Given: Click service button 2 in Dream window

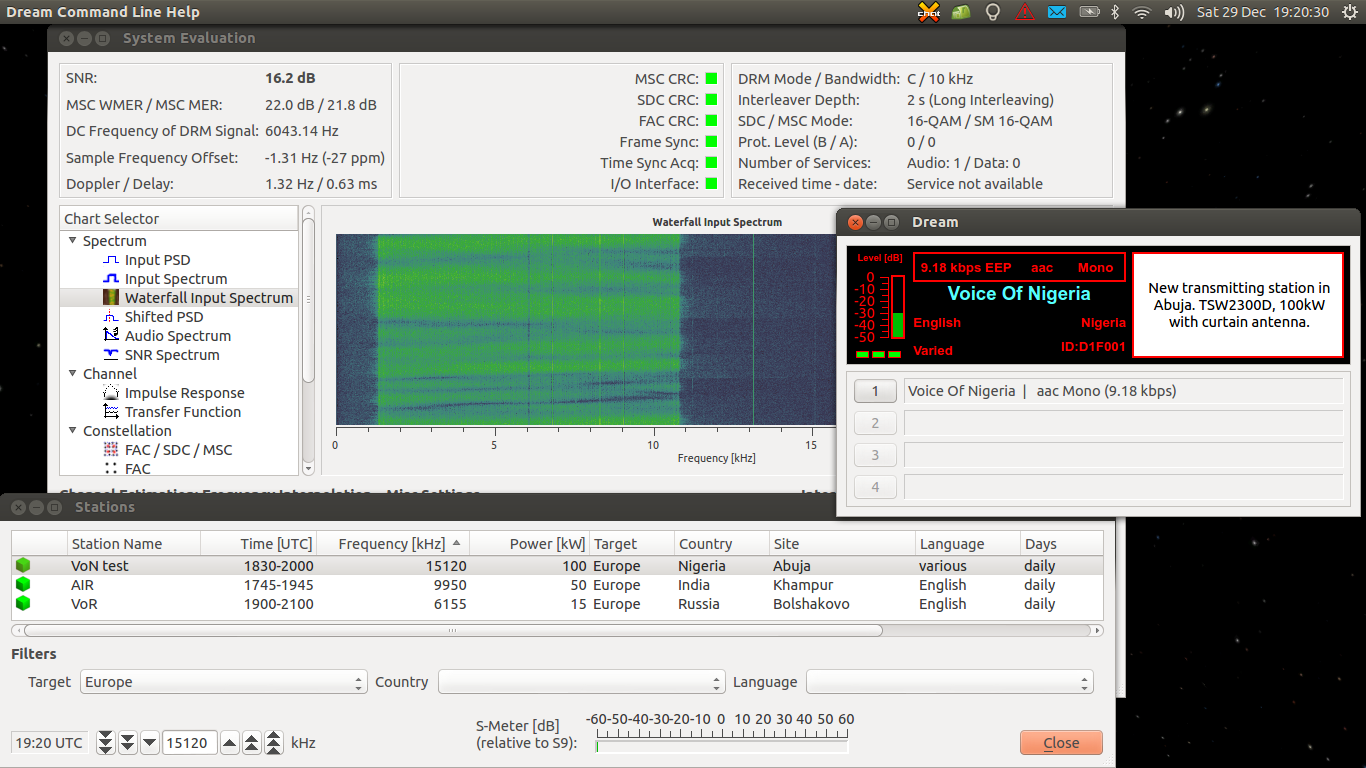Looking at the screenshot, I should 875,423.
